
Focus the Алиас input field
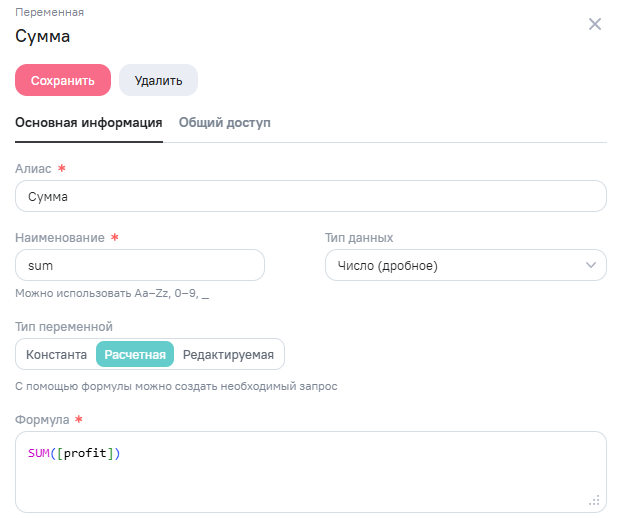[x=310, y=196]
